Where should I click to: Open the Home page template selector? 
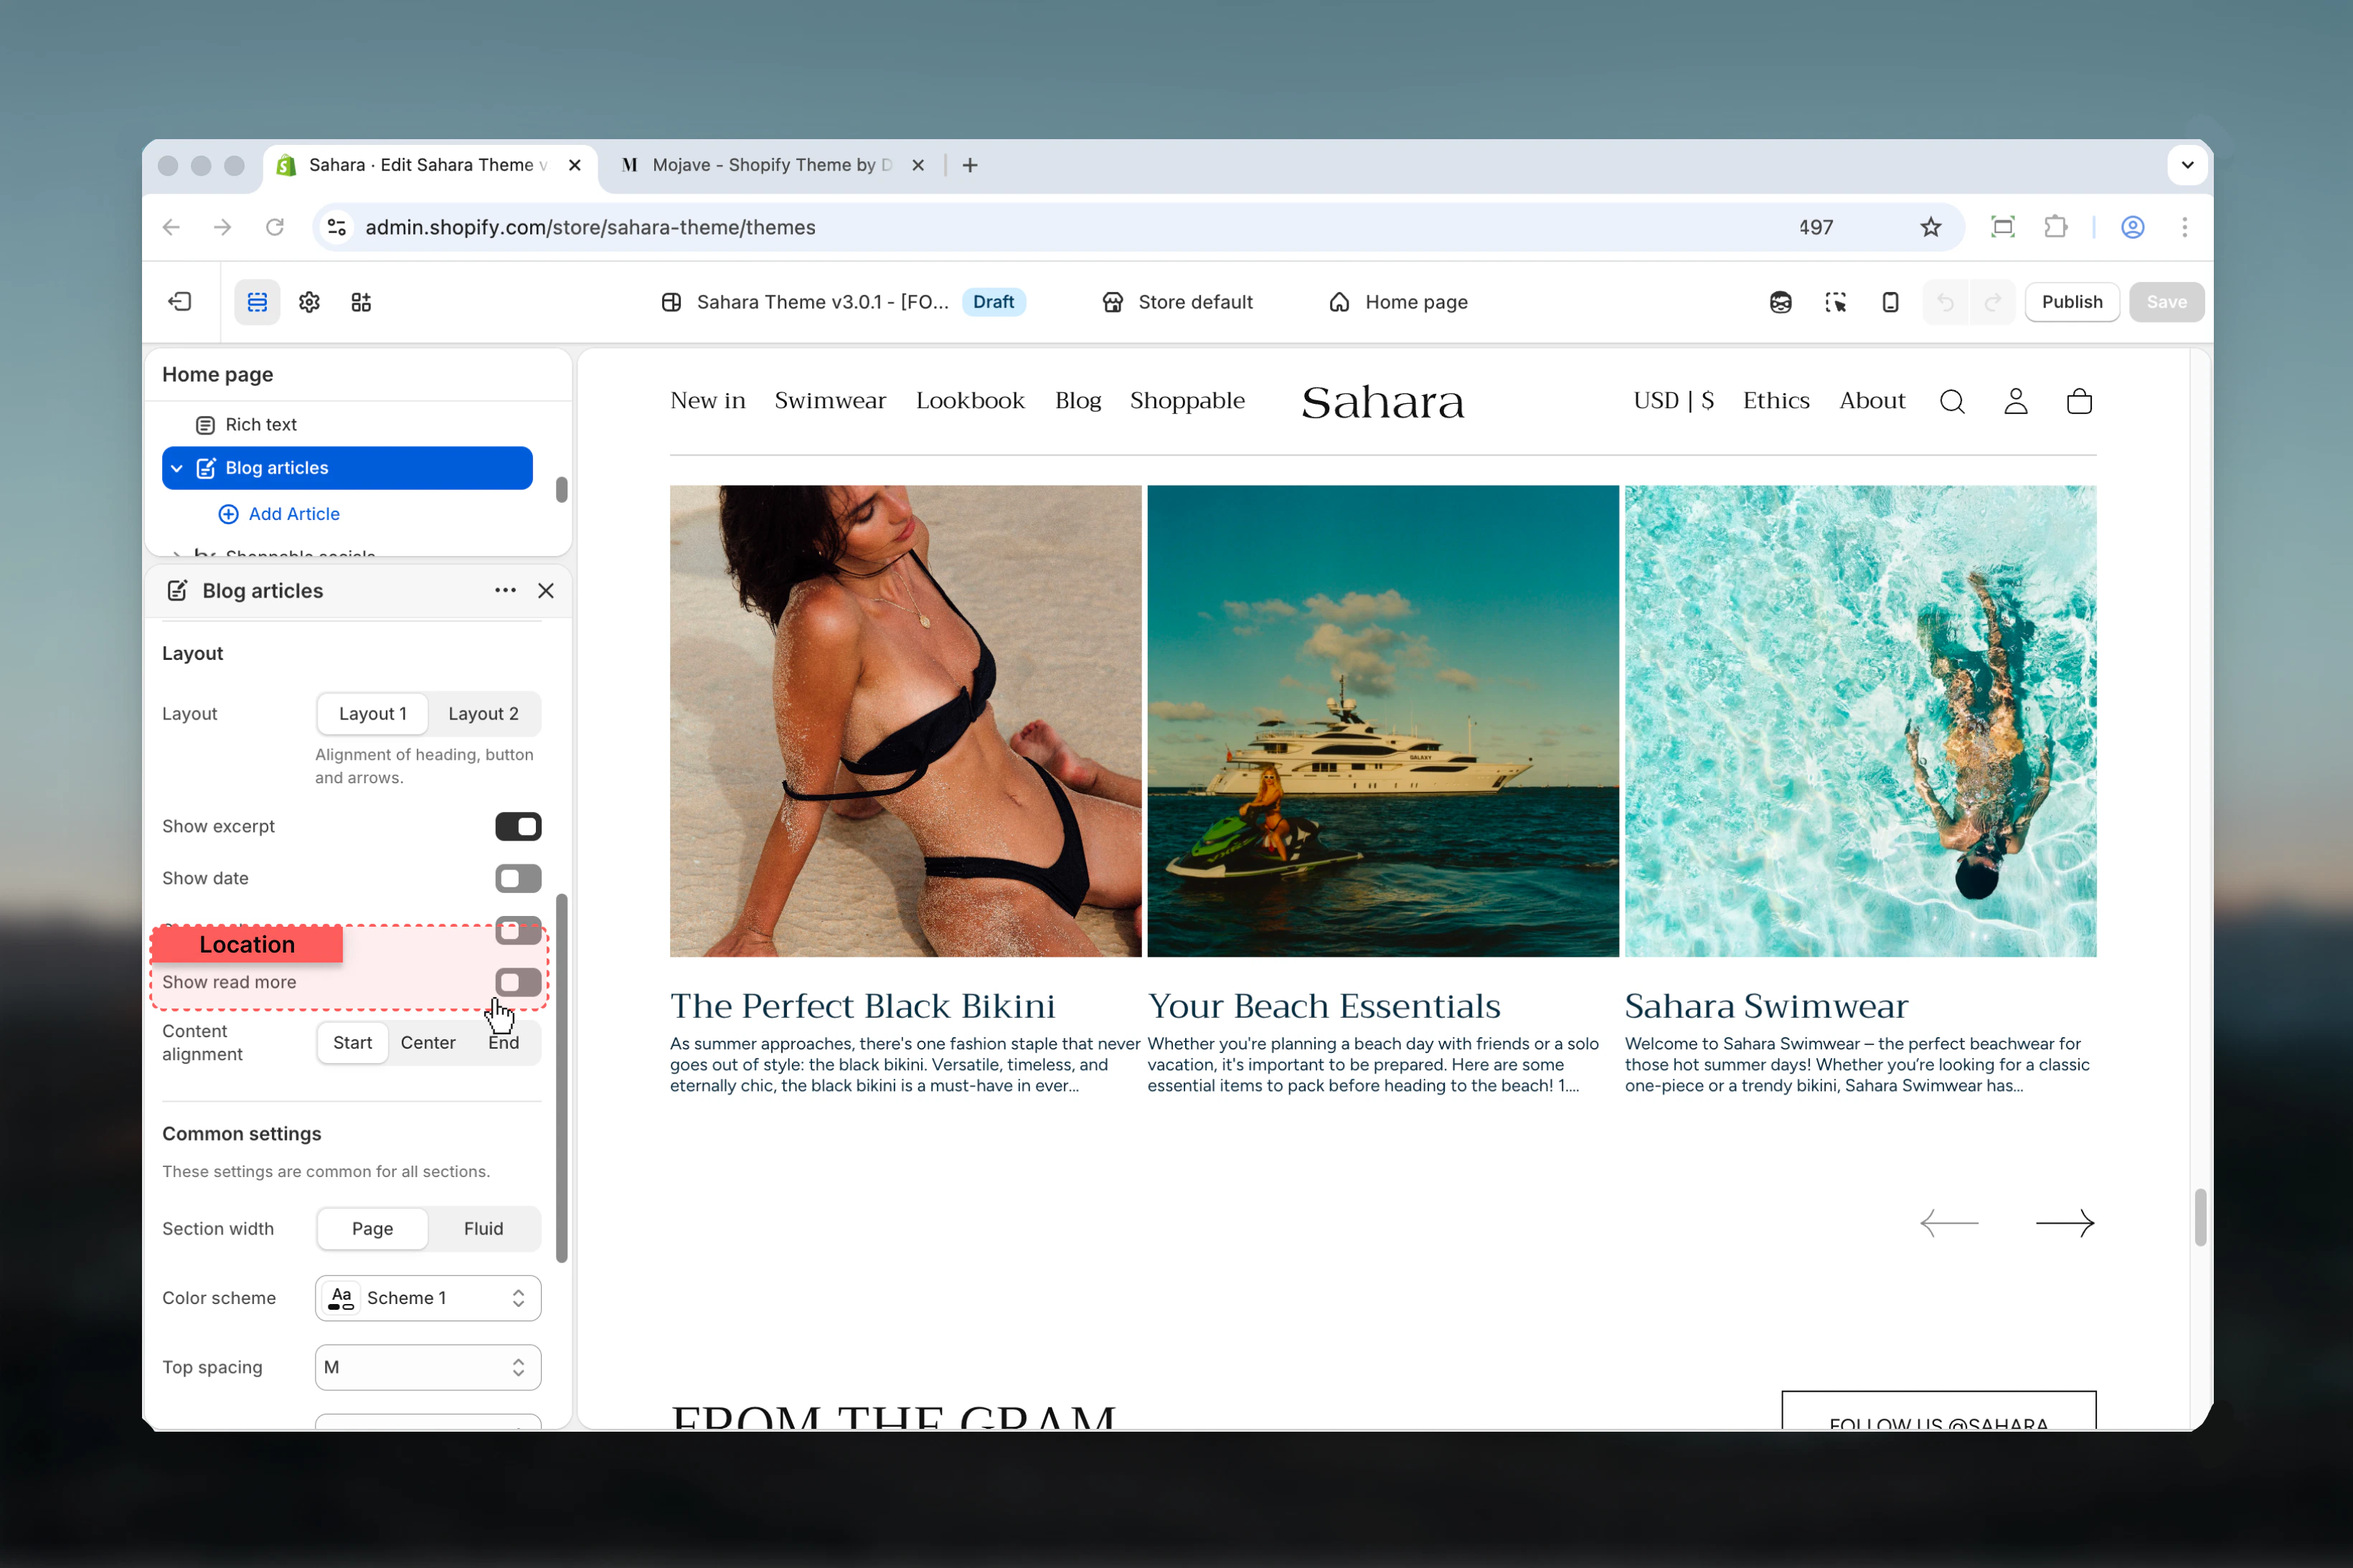tap(1398, 302)
